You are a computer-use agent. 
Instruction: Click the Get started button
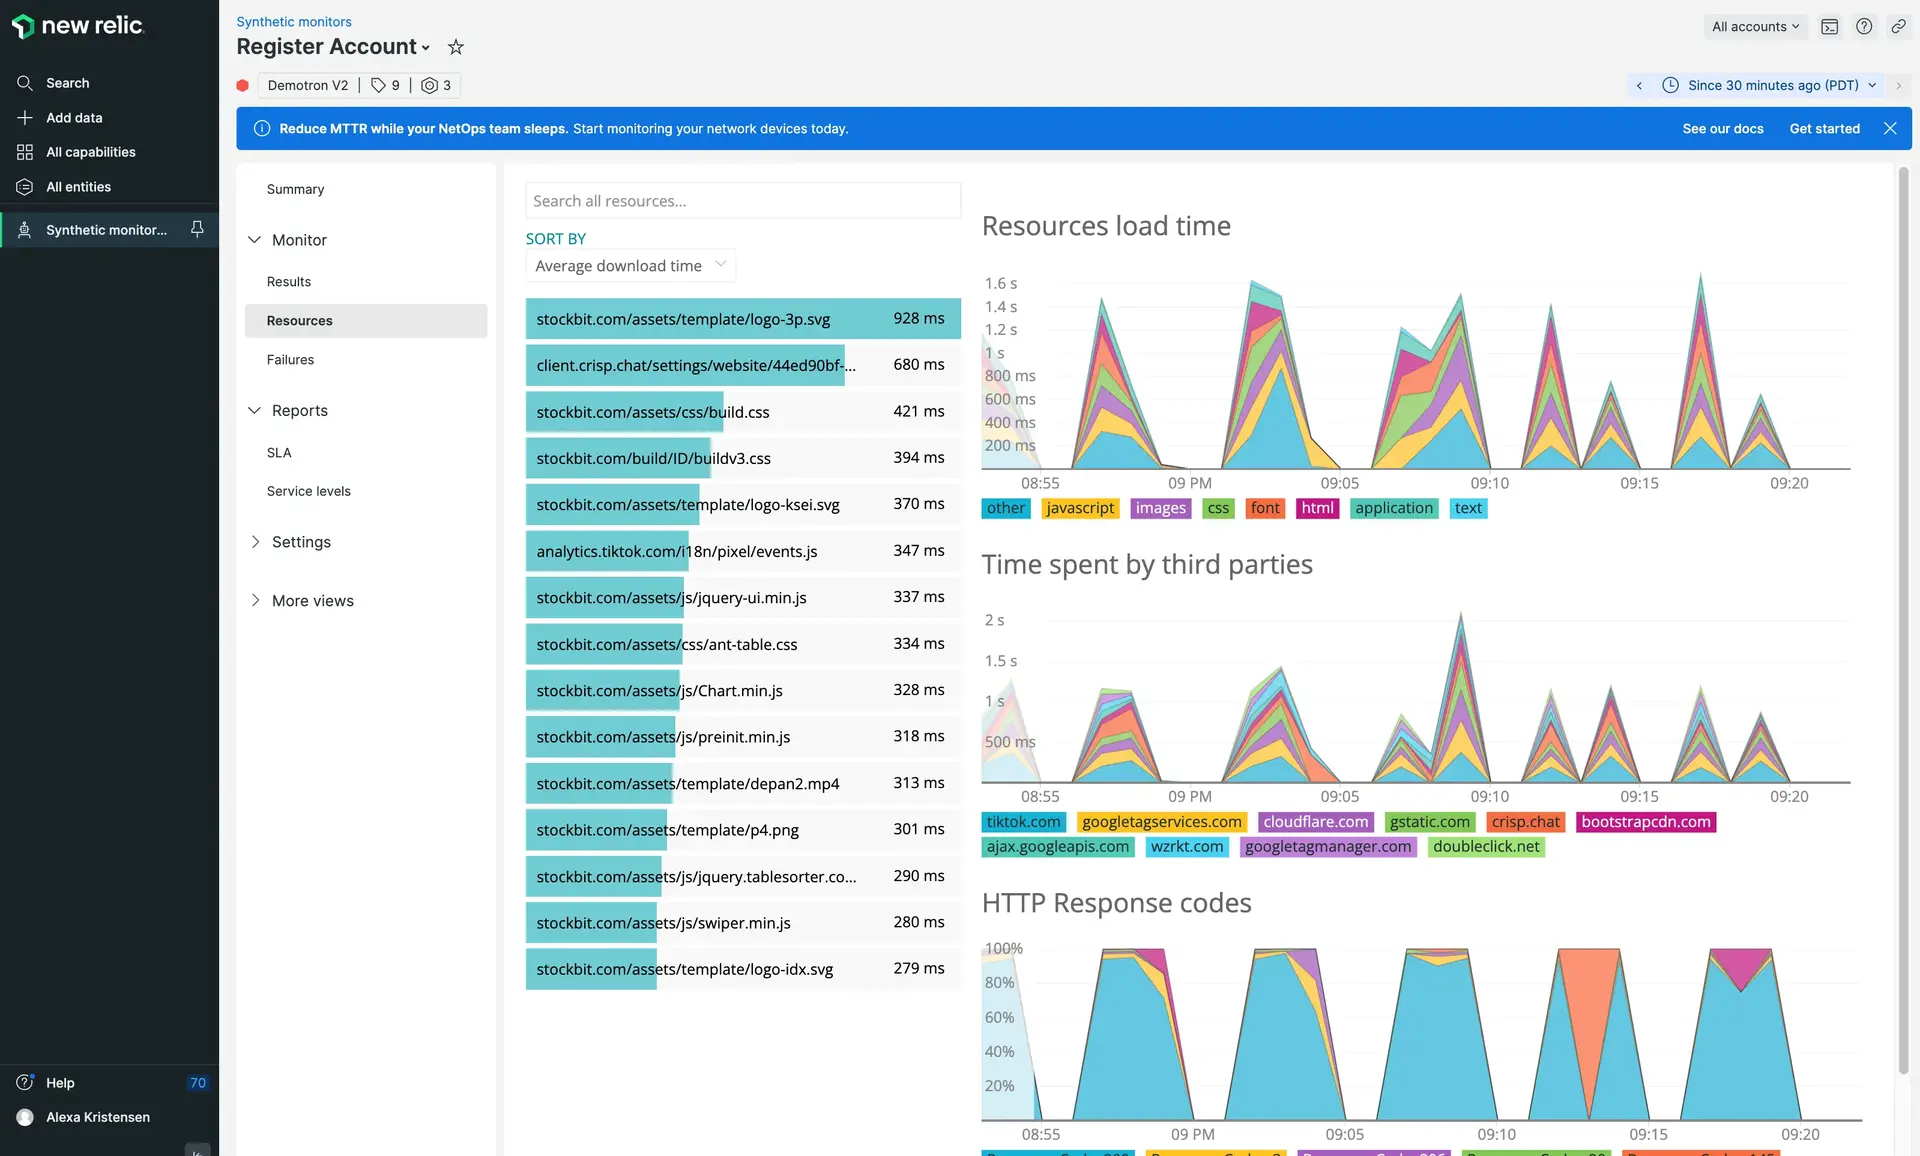pos(1824,129)
